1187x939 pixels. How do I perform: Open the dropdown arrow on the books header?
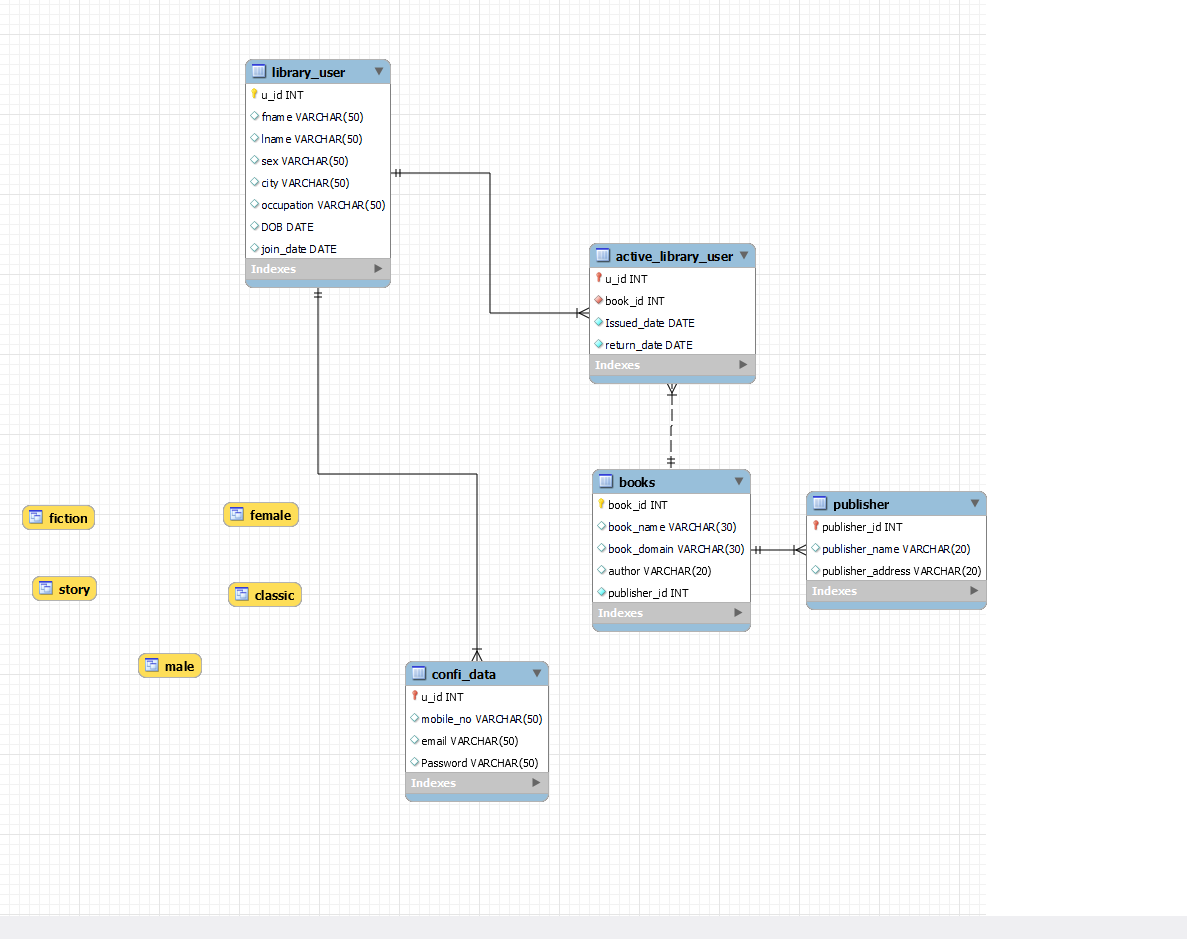coord(739,481)
